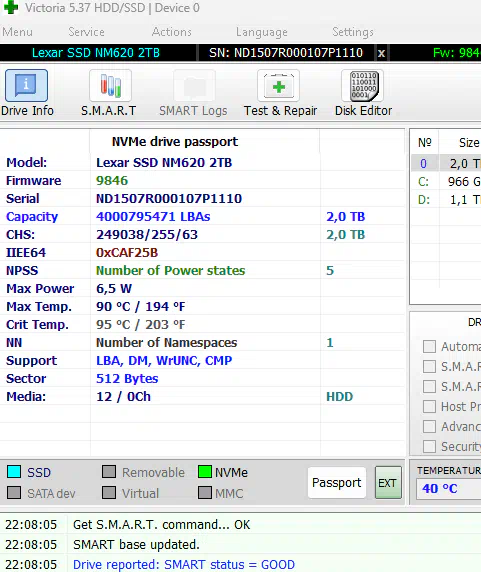Open the SMART Logs folder icon
The height and width of the screenshot is (572, 481).
195,85
